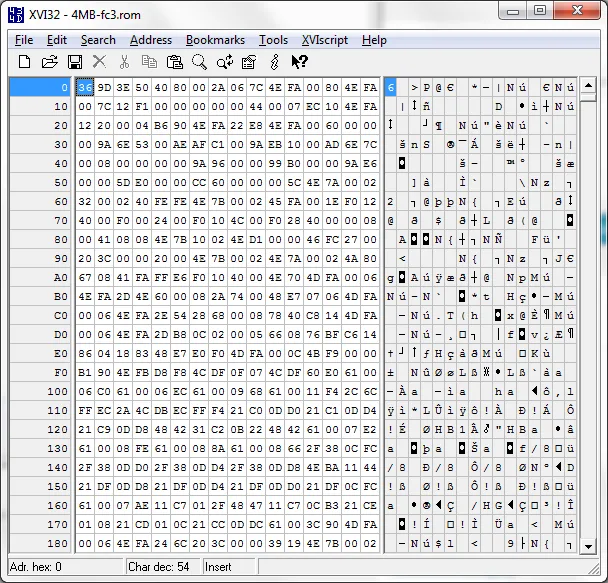Click the 'Char dec: 54' status field
The width and height of the screenshot is (608, 583).
point(162,567)
